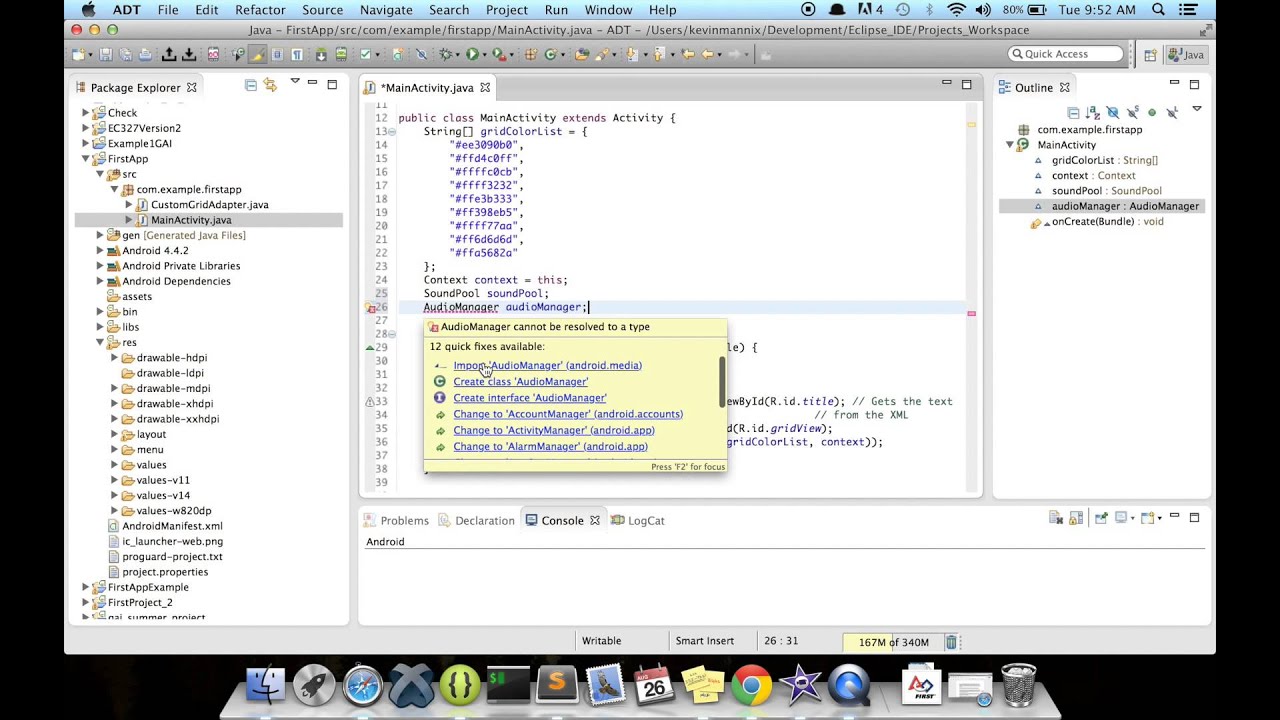Image resolution: width=1280 pixels, height=720 pixels.
Task: Open the Refactor menu
Action: 260,10
